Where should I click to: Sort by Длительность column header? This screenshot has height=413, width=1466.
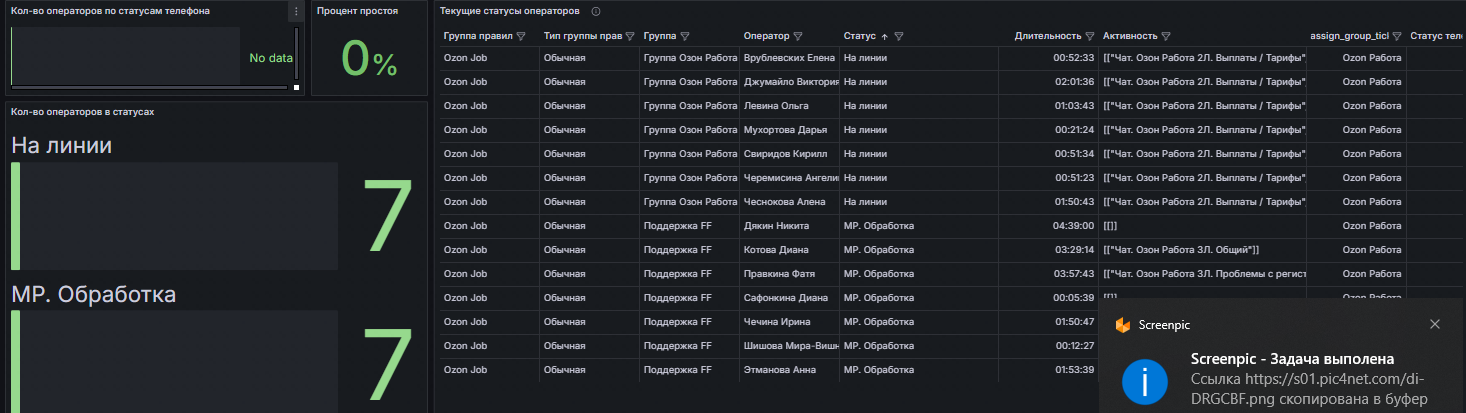1048,36
